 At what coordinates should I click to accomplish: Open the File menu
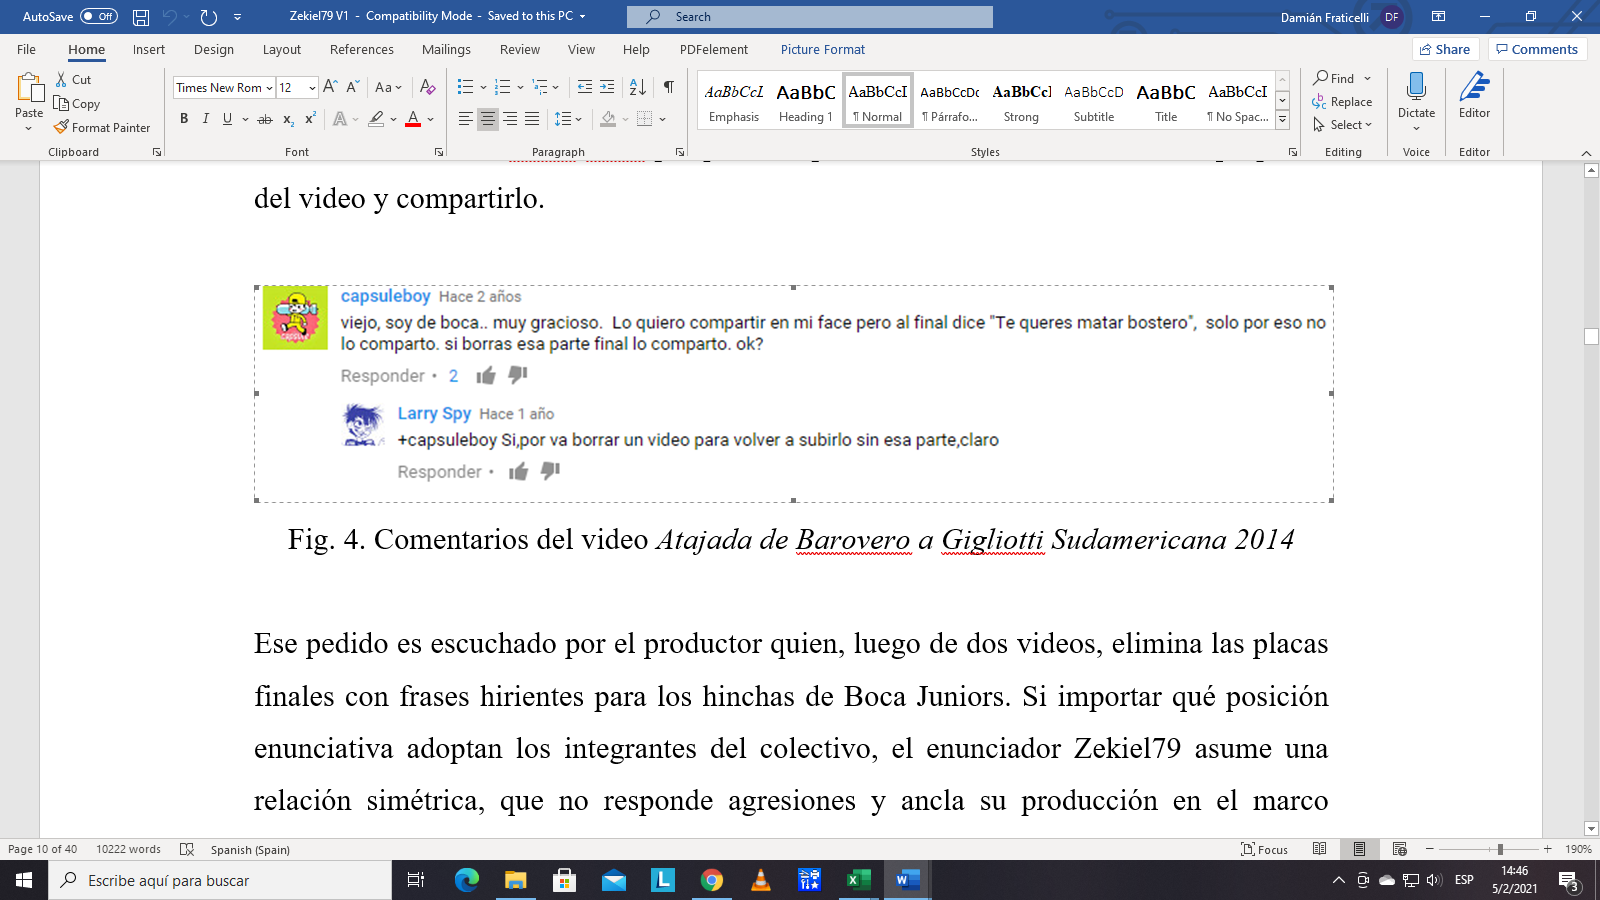(26, 49)
